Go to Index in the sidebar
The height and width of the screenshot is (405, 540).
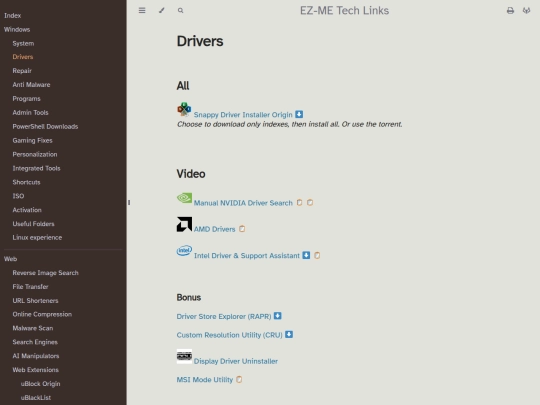[x=12, y=15]
